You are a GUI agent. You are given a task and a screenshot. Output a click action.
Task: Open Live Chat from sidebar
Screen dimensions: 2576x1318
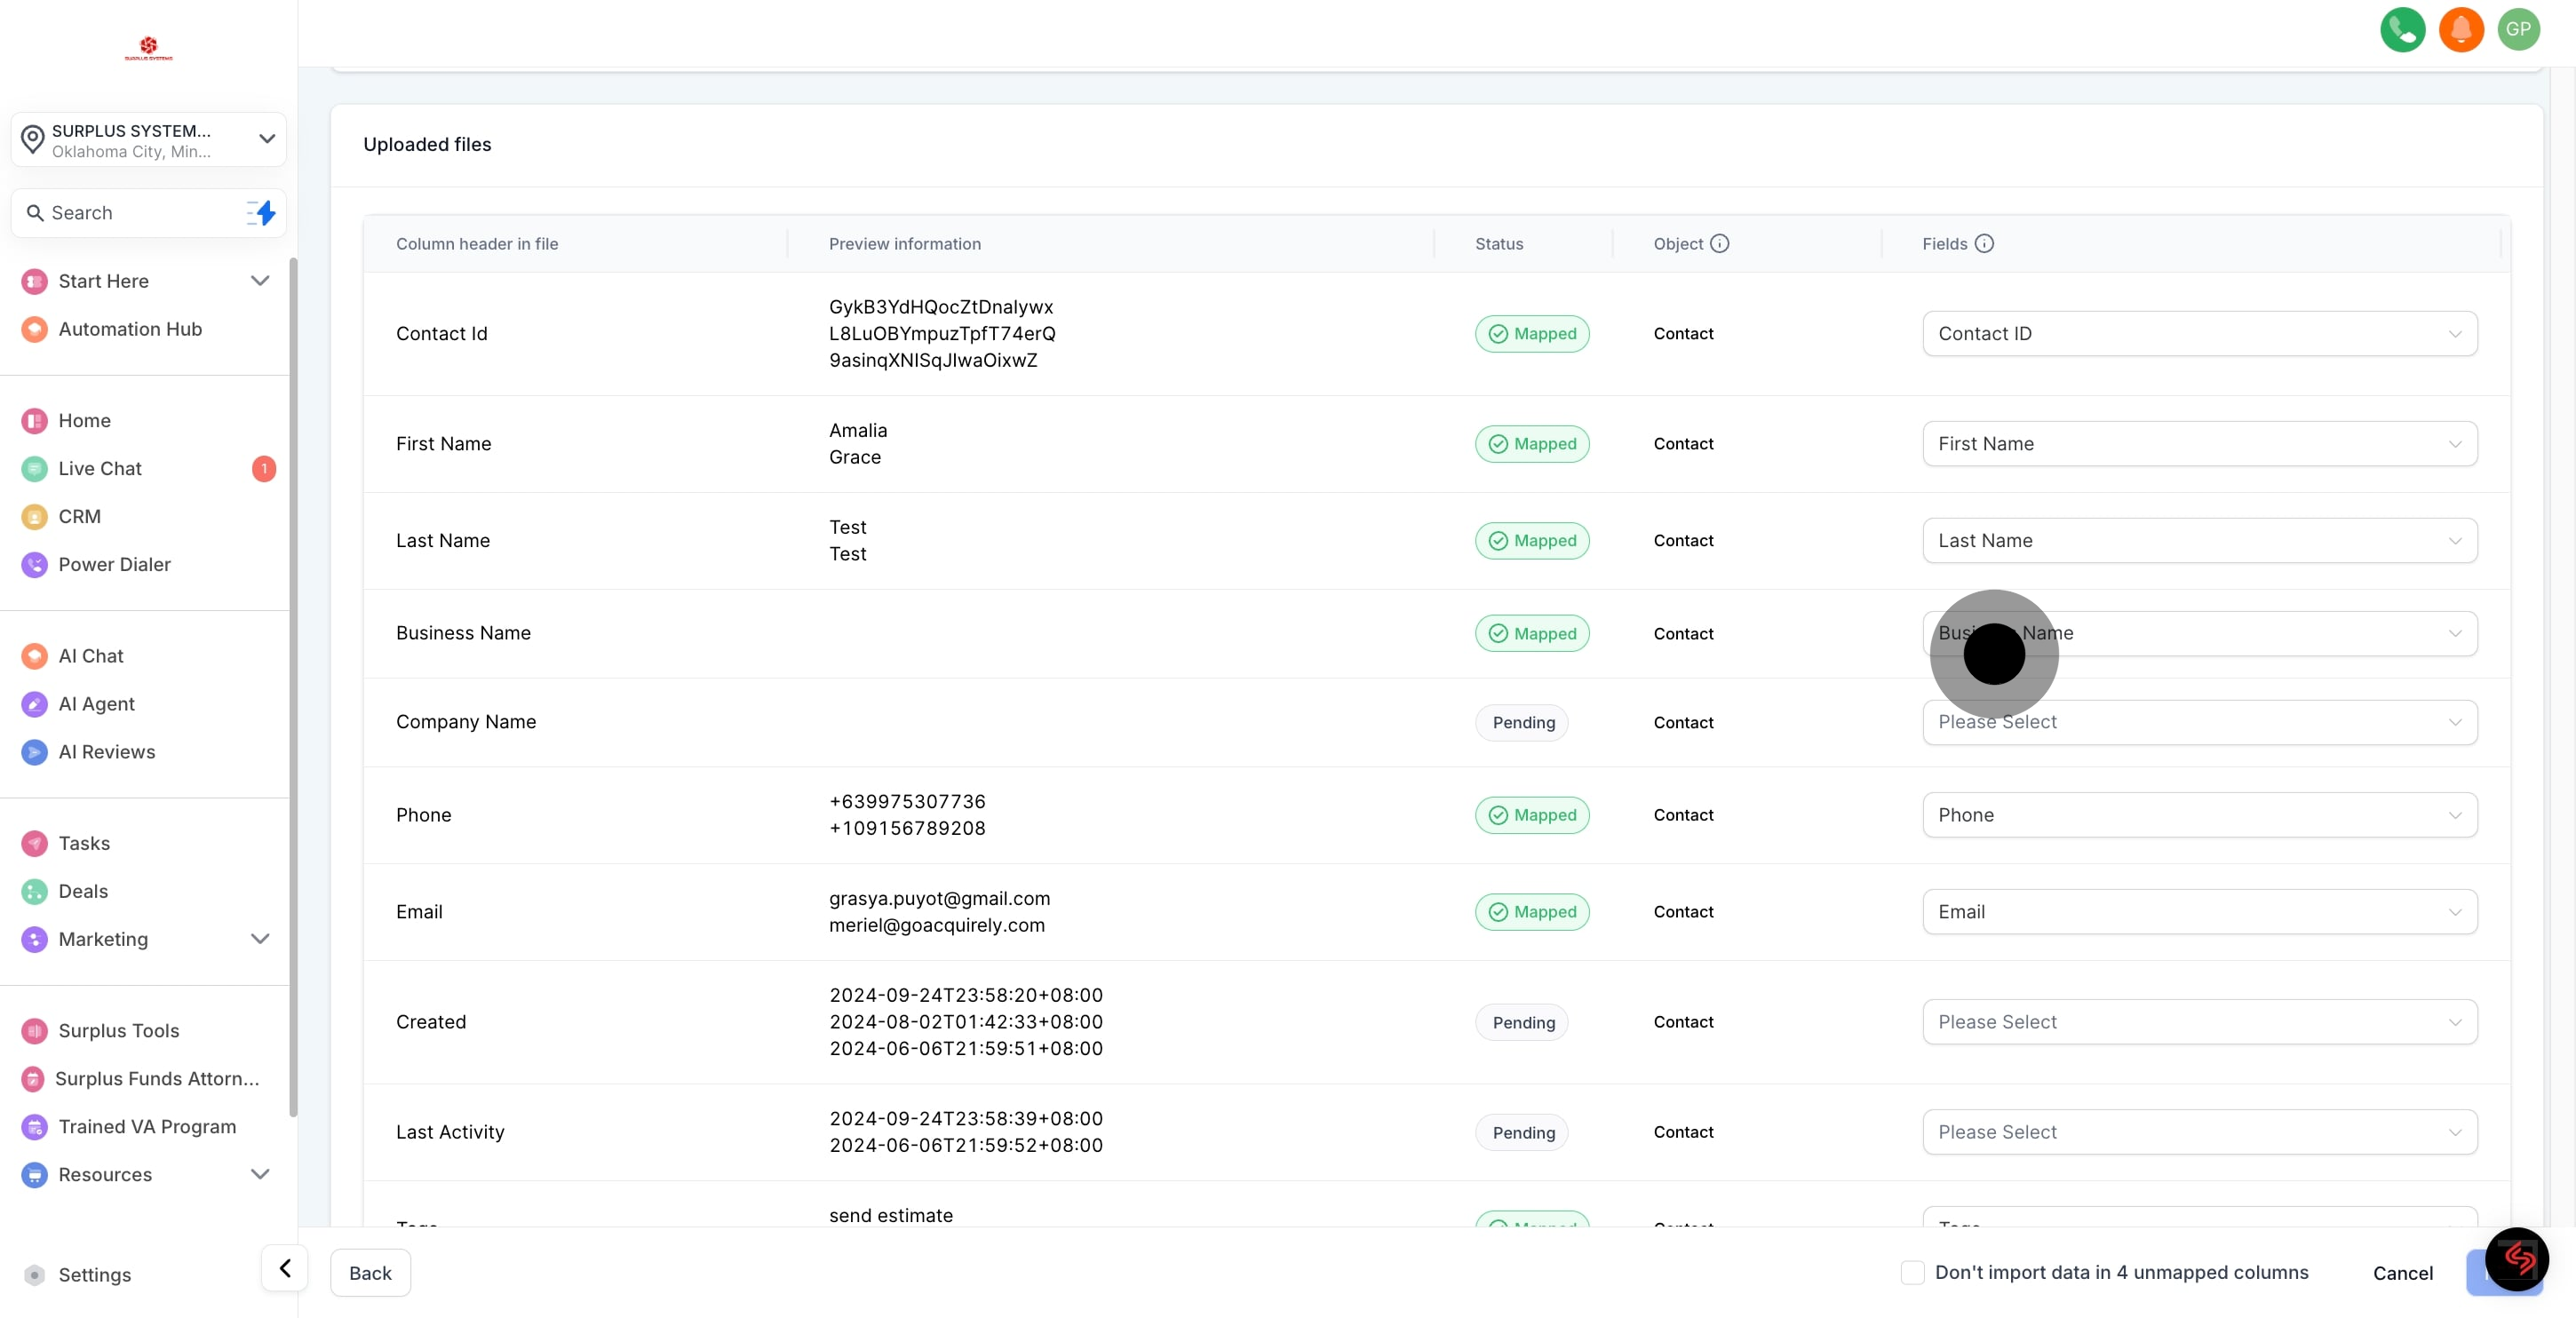pos(100,469)
